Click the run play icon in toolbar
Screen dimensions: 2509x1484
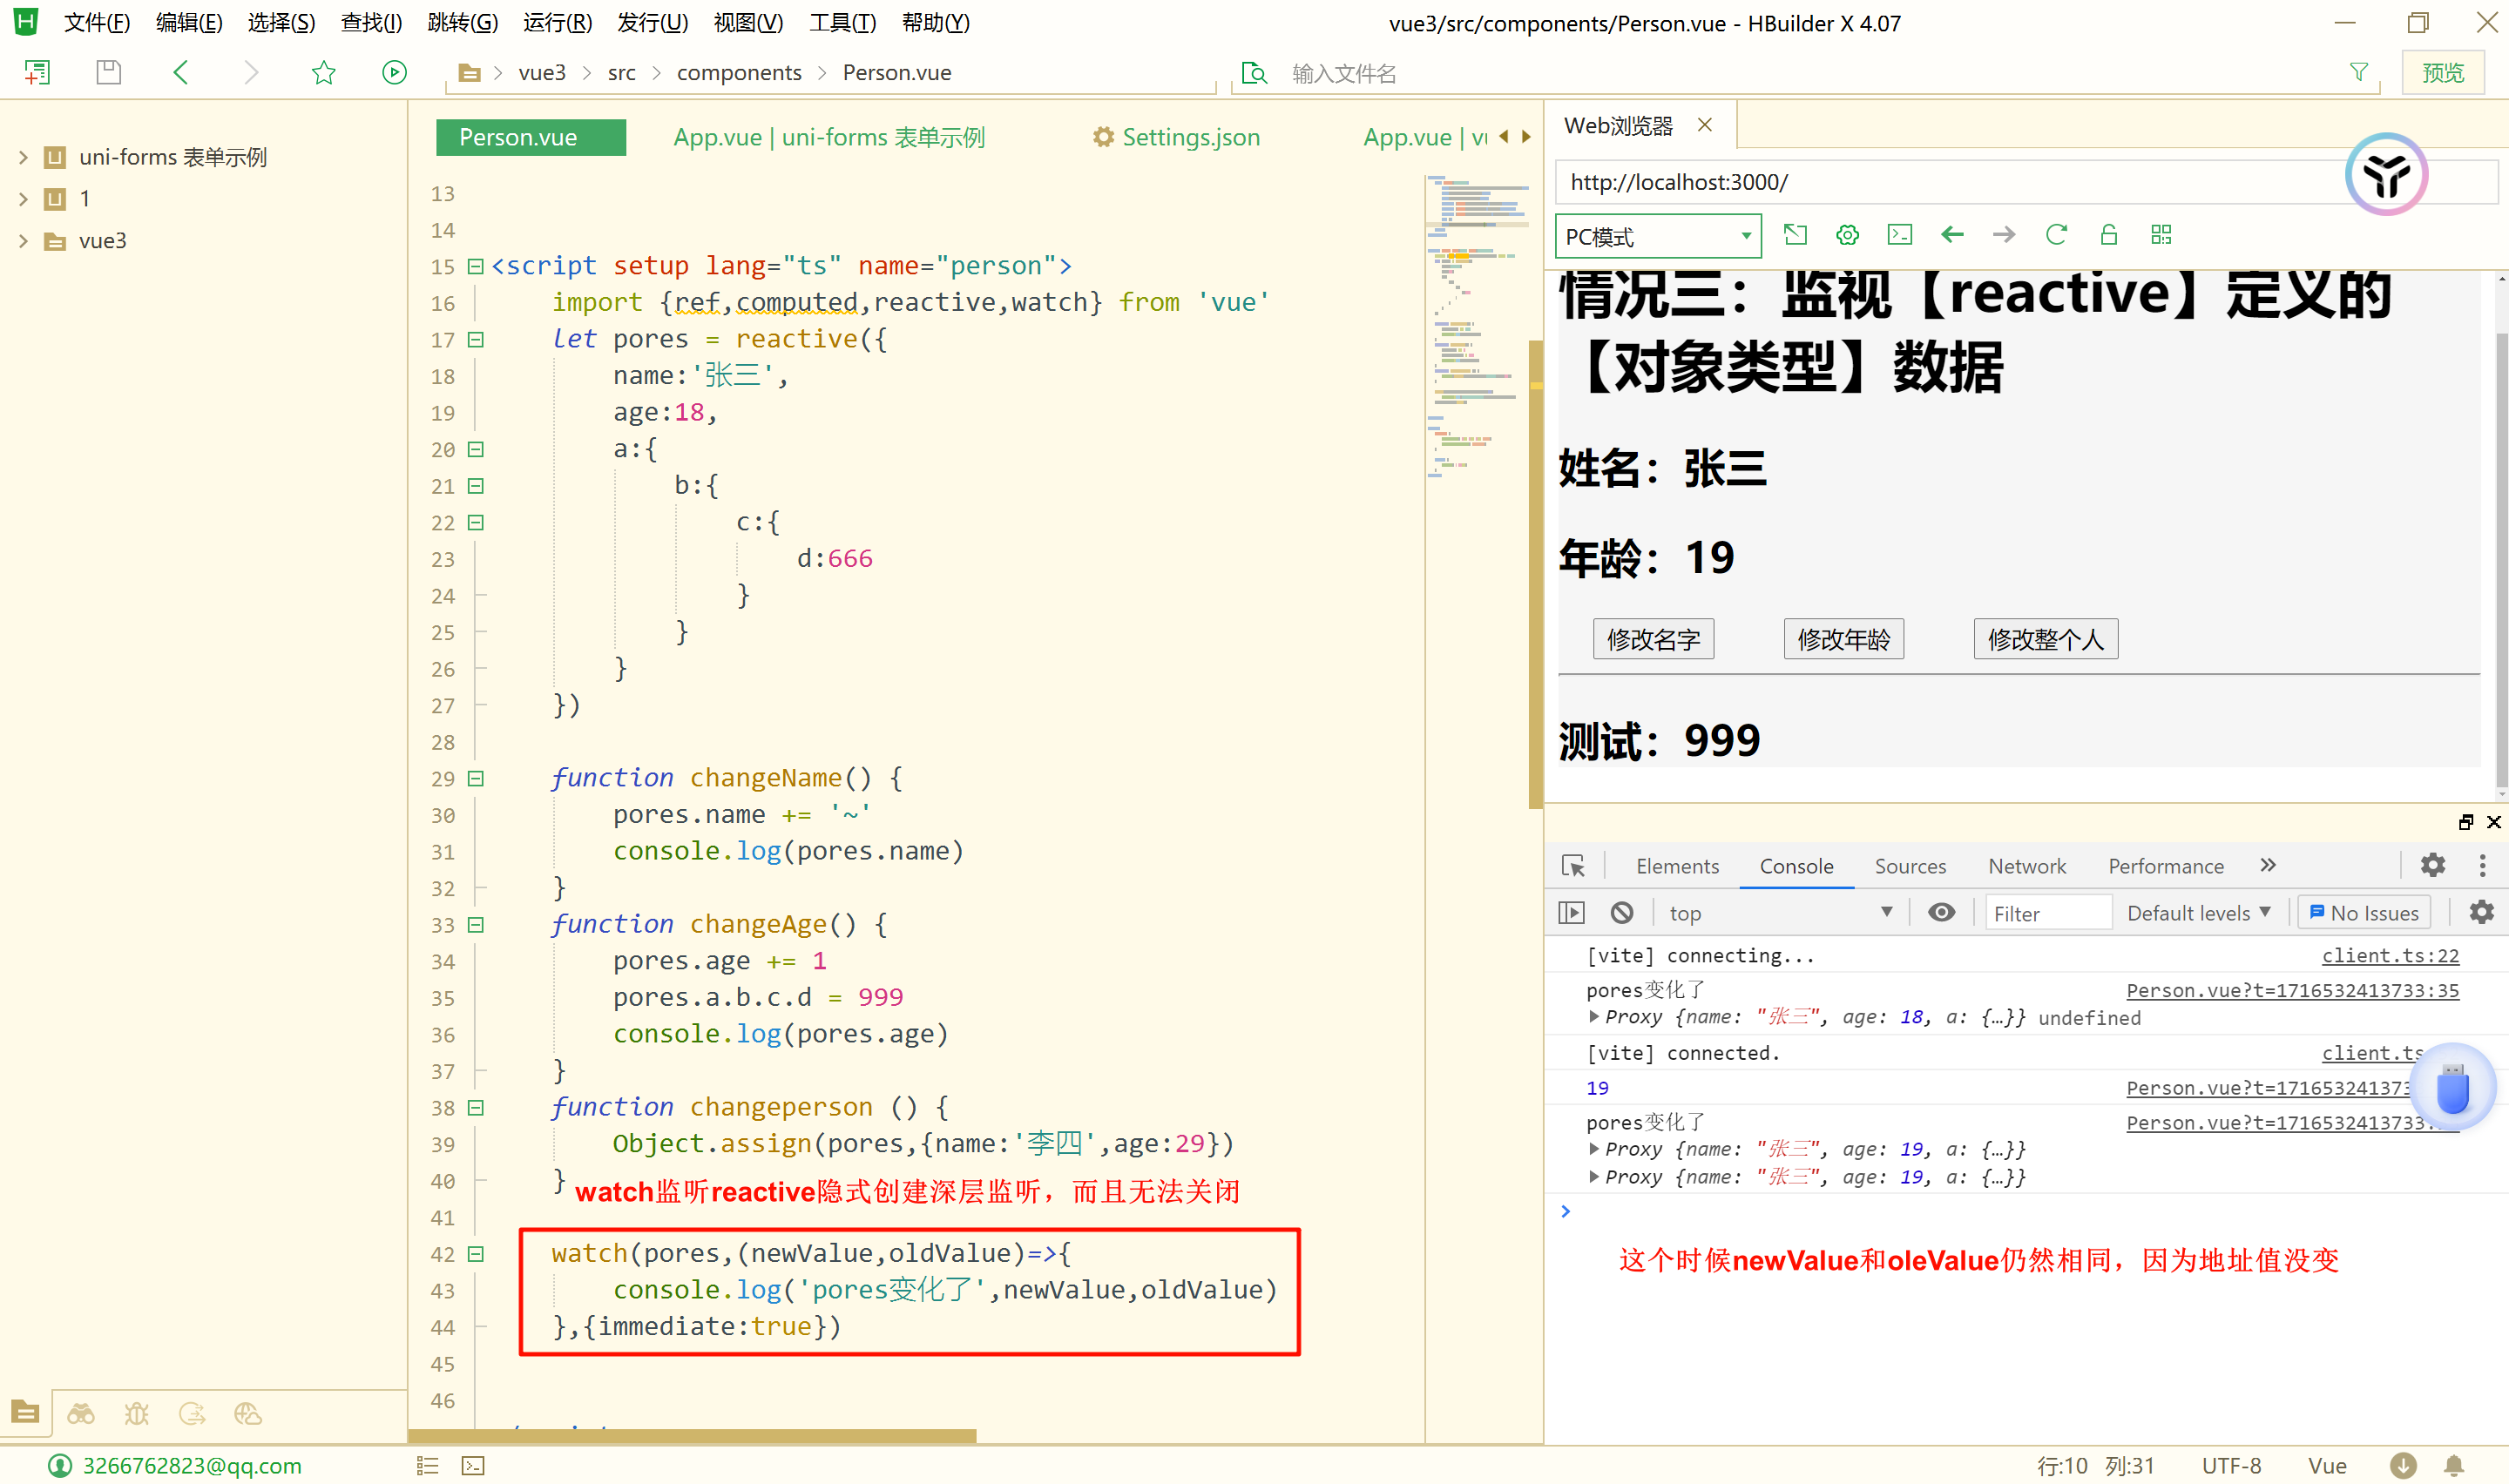[x=394, y=72]
